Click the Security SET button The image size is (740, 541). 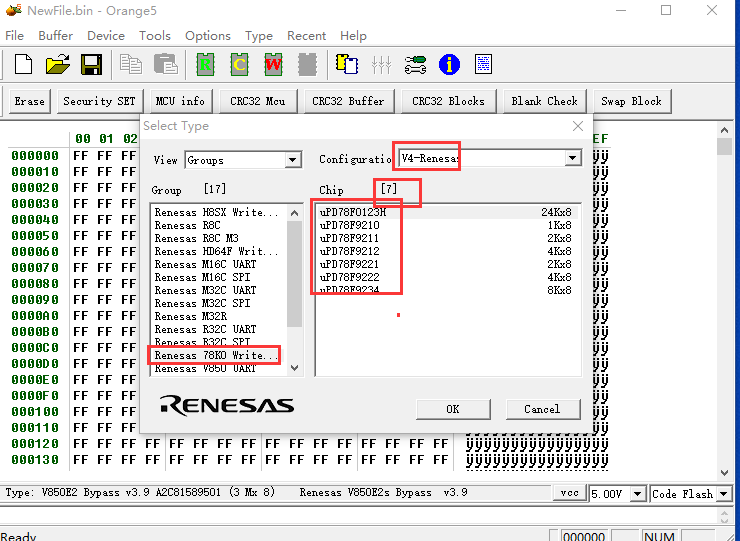(x=99, y=101)
